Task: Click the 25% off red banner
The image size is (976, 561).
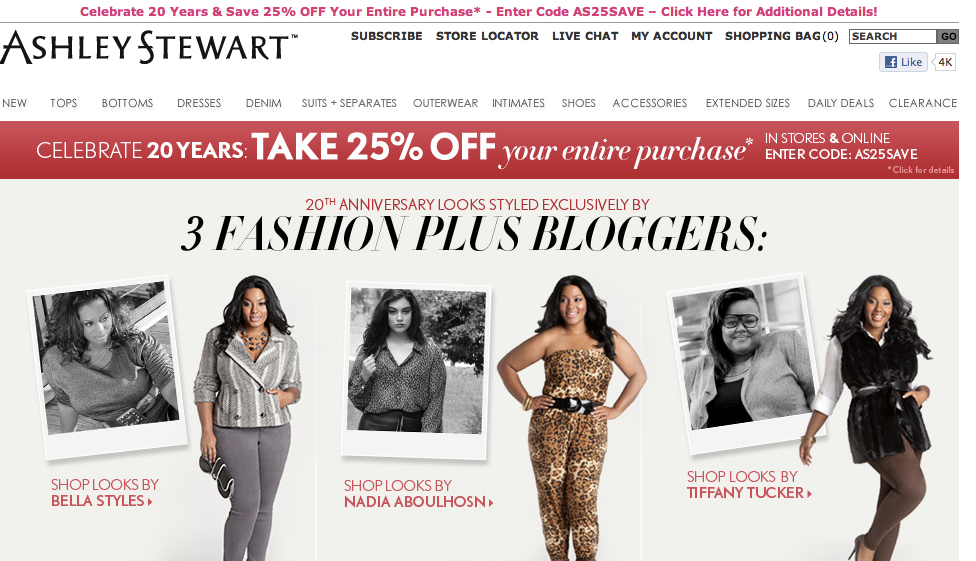Action: click(x=479, y=150)
